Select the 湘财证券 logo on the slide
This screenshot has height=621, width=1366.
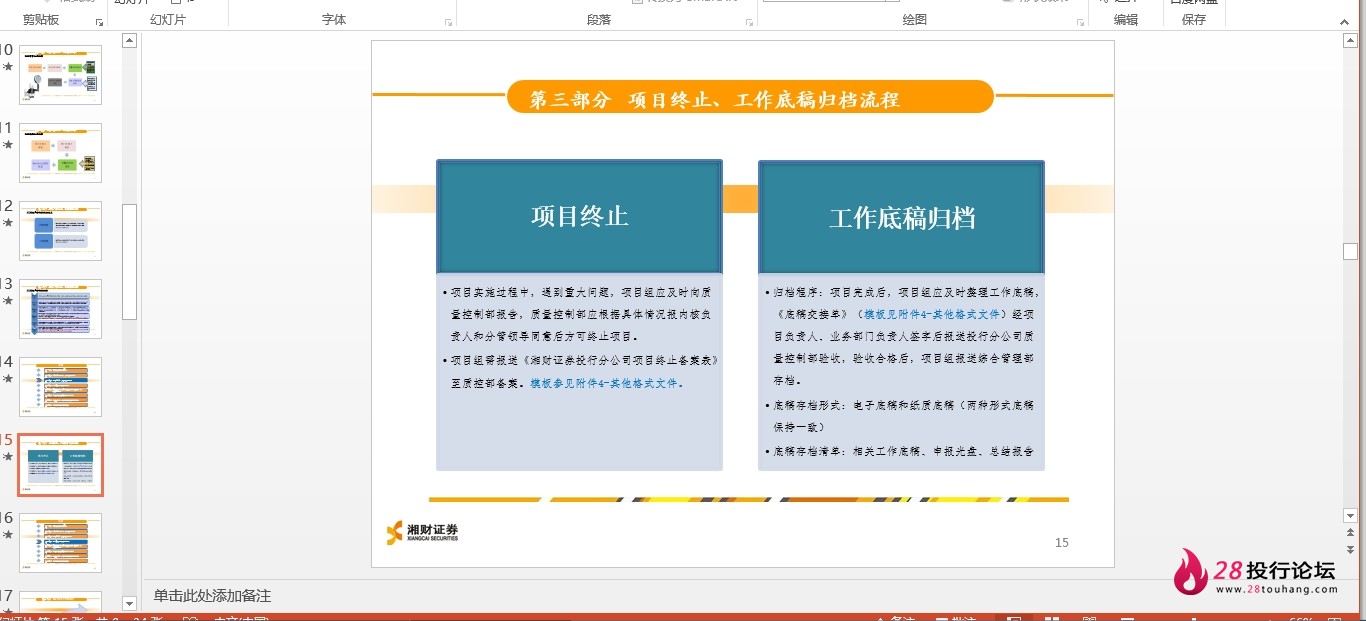422,533
